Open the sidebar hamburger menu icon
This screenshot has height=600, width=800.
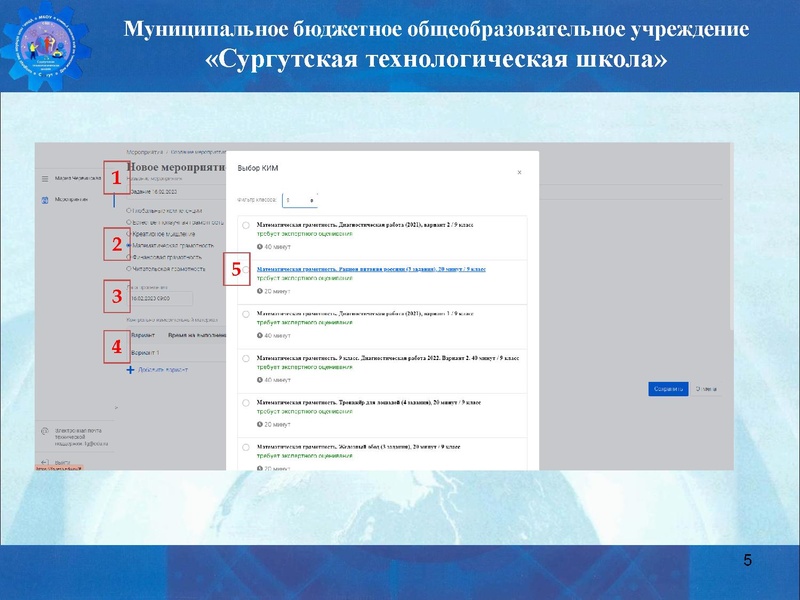44,176
